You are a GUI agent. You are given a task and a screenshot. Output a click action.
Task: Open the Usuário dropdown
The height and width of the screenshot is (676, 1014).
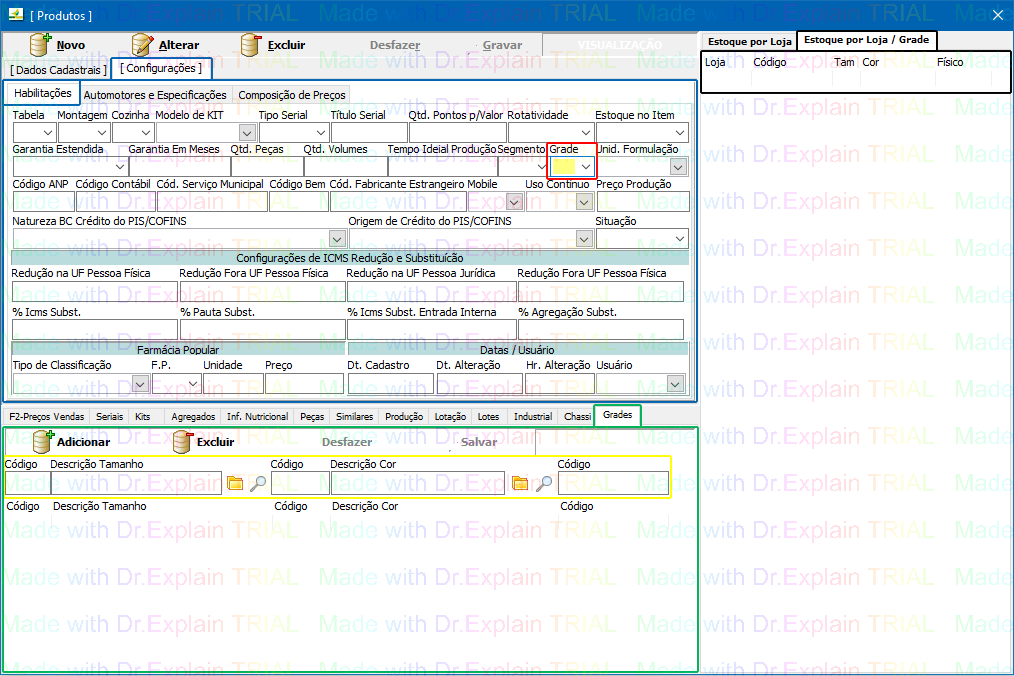point(675,384)
